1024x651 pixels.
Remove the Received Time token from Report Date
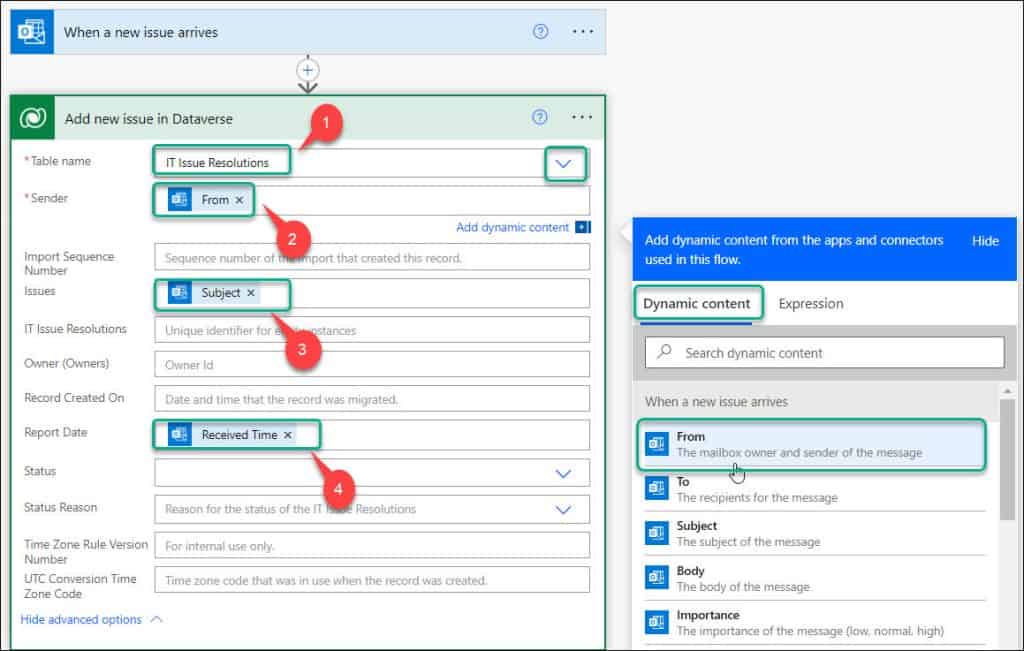click(287, 435)
